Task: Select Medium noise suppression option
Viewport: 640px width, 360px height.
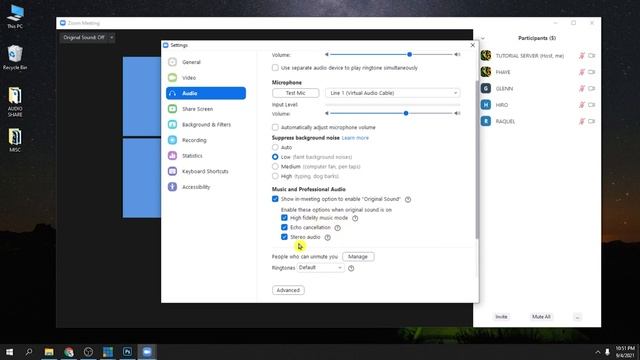Action: pos(275,167)
